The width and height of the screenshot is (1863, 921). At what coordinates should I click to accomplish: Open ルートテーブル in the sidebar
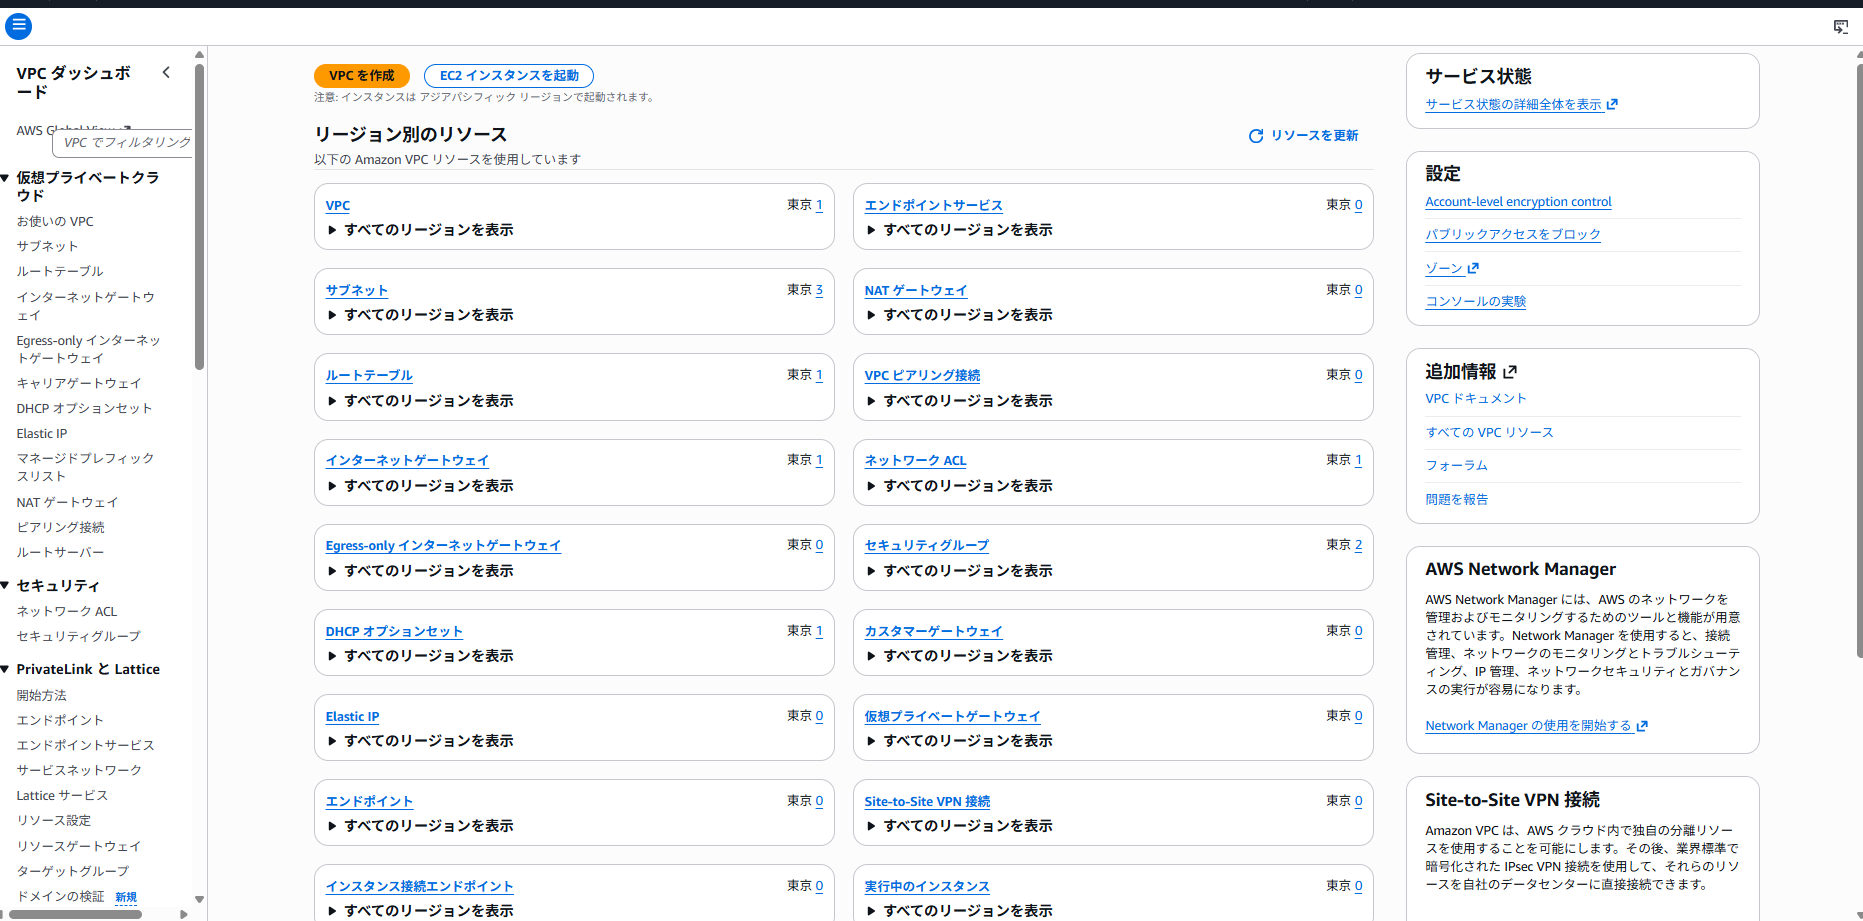60,271
